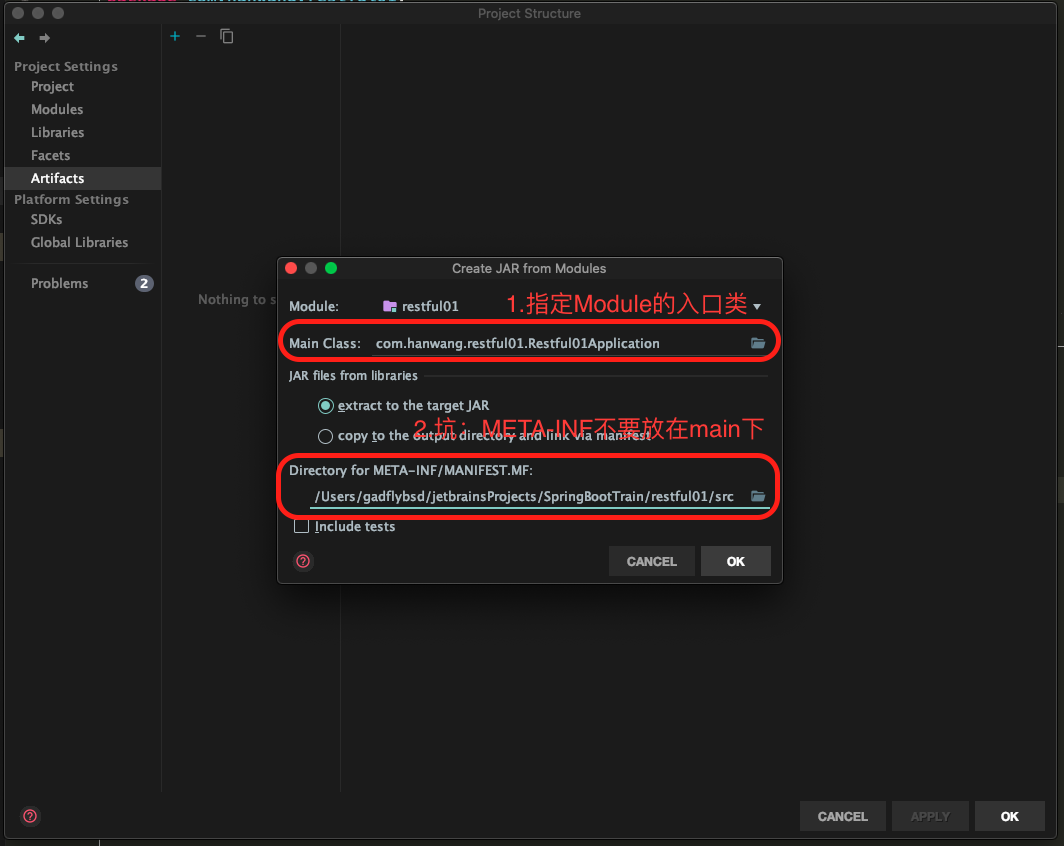Add new artifact with plus icon
Viewport: 1064px width, 846px height.
175,36
